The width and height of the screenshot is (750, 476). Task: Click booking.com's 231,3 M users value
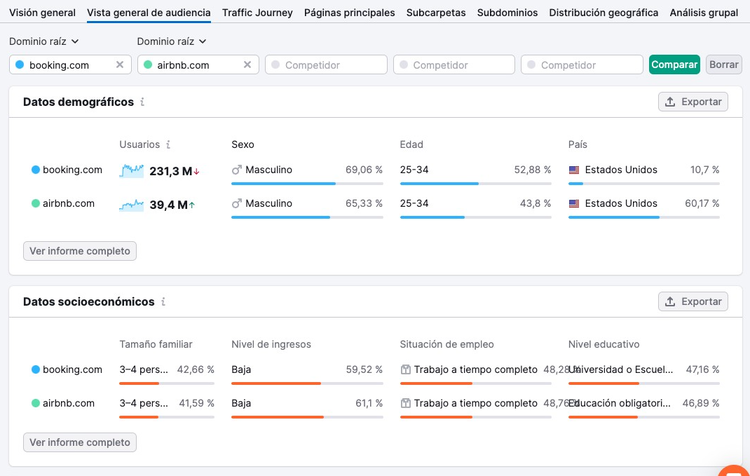[x=170, y=171]
